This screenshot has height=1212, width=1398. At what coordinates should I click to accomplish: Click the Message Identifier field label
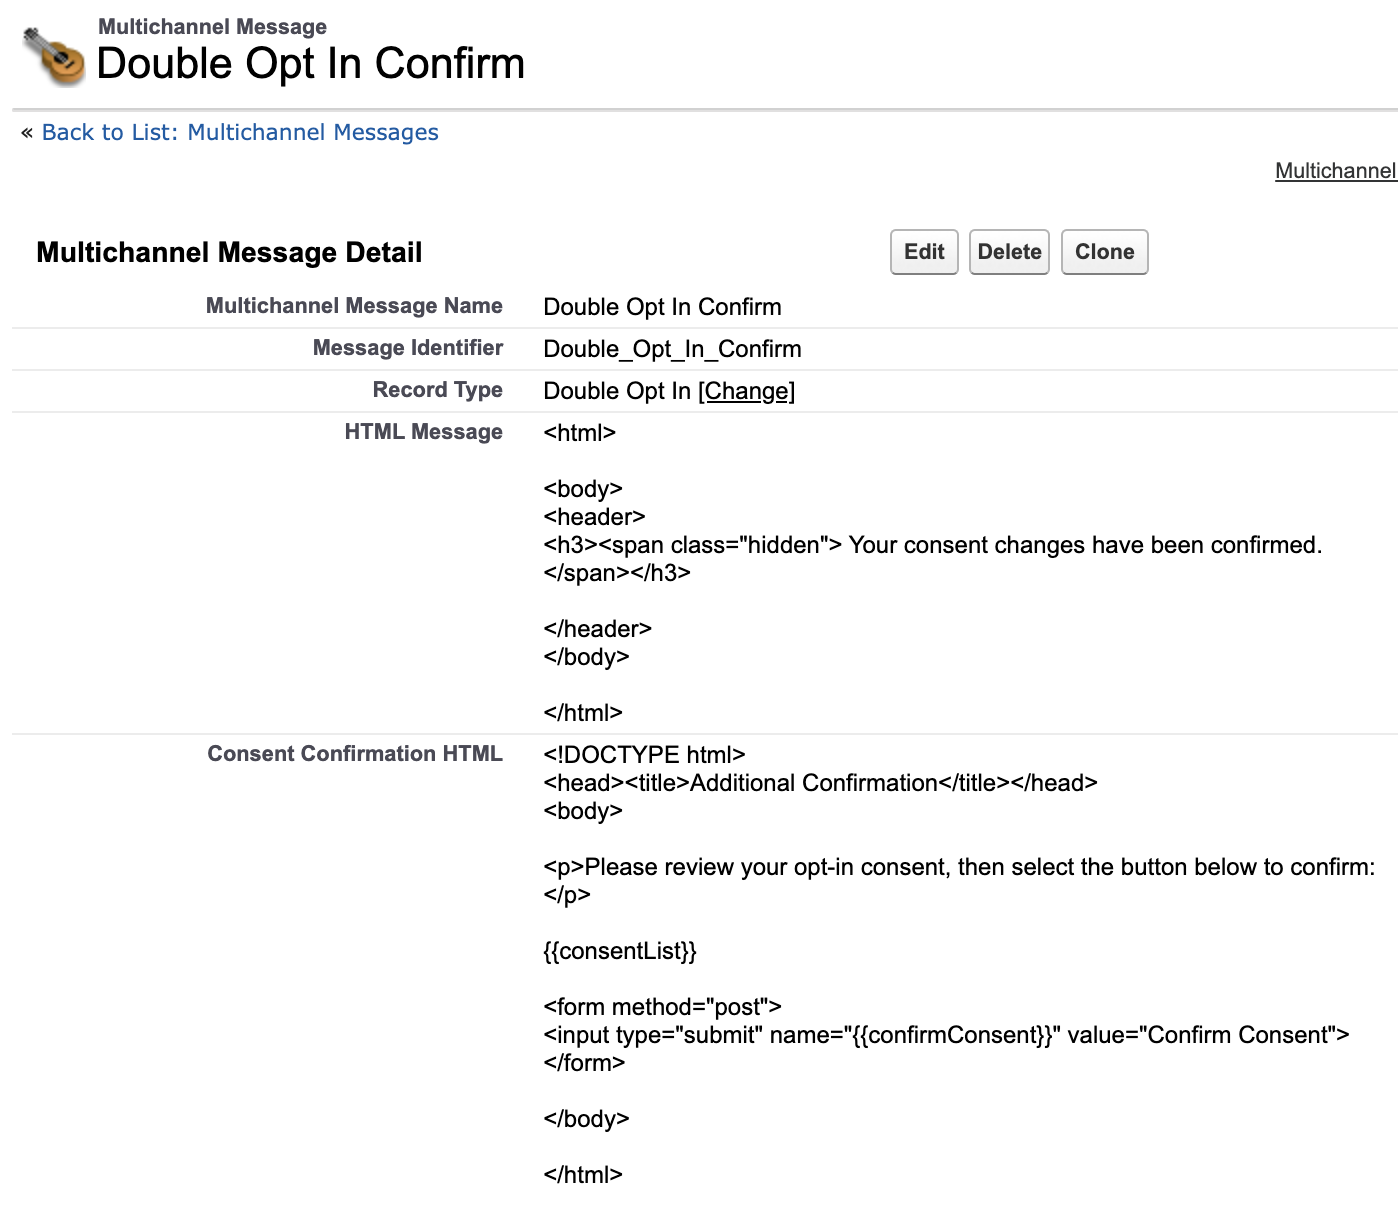(x=407, y=348)
